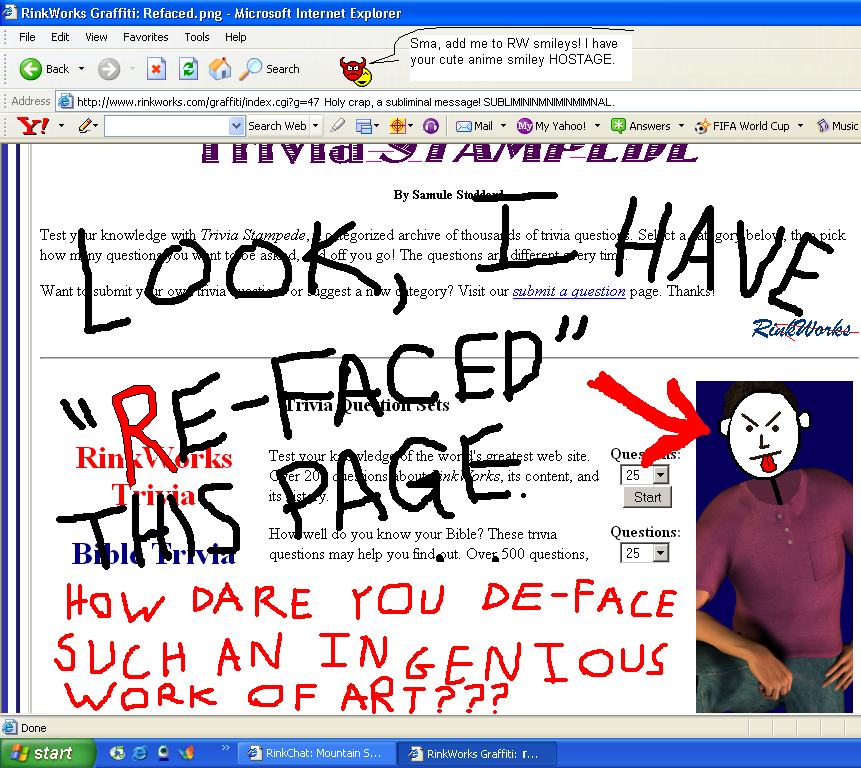Select the RinkWorks Graffiti taskbar button
Screen dimensions: 861x768
click(x=477, y=753)
